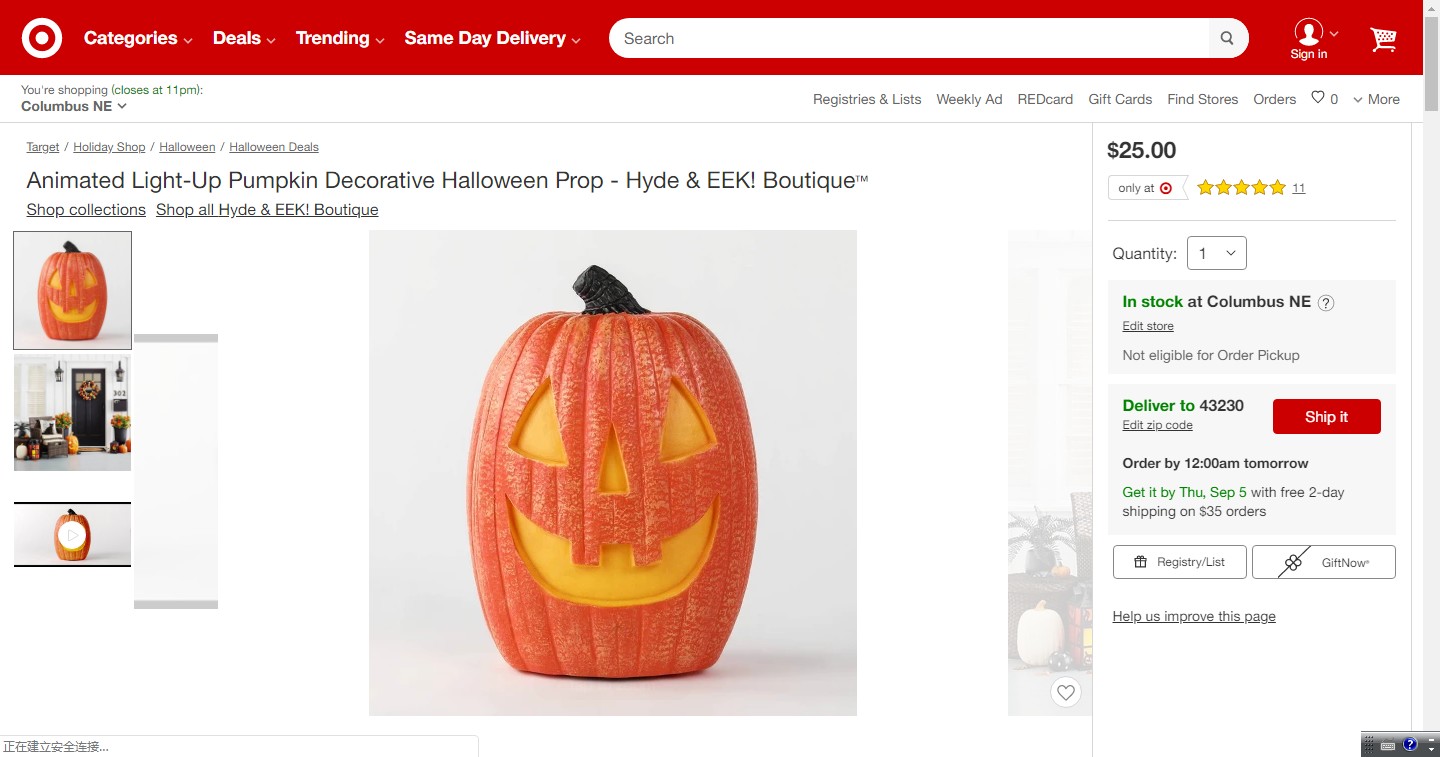Screen dimensions: 1440x757
Task: Expand the Columbus NE store selector
Action: [74, 106]
